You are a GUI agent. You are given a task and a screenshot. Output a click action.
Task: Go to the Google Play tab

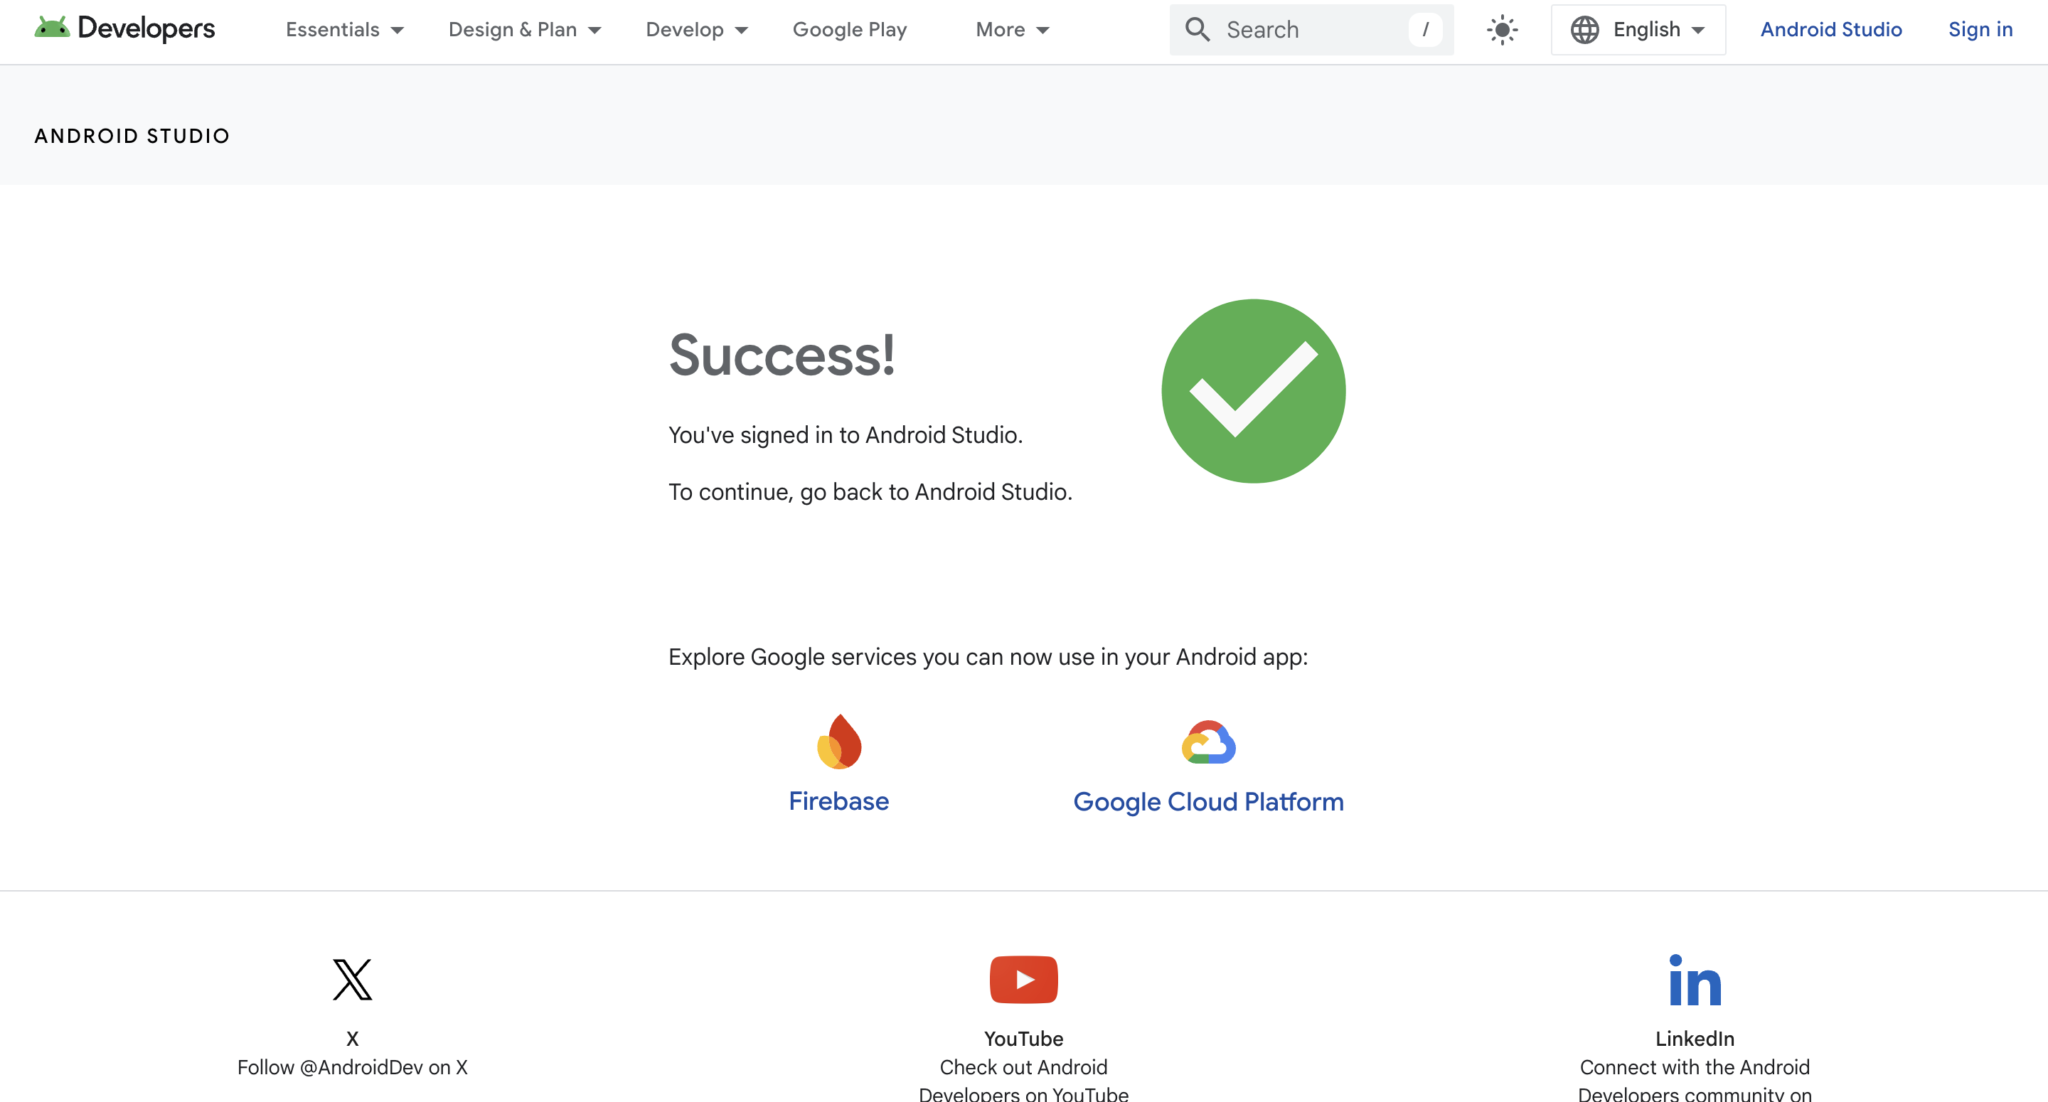[x=849, y=30]
